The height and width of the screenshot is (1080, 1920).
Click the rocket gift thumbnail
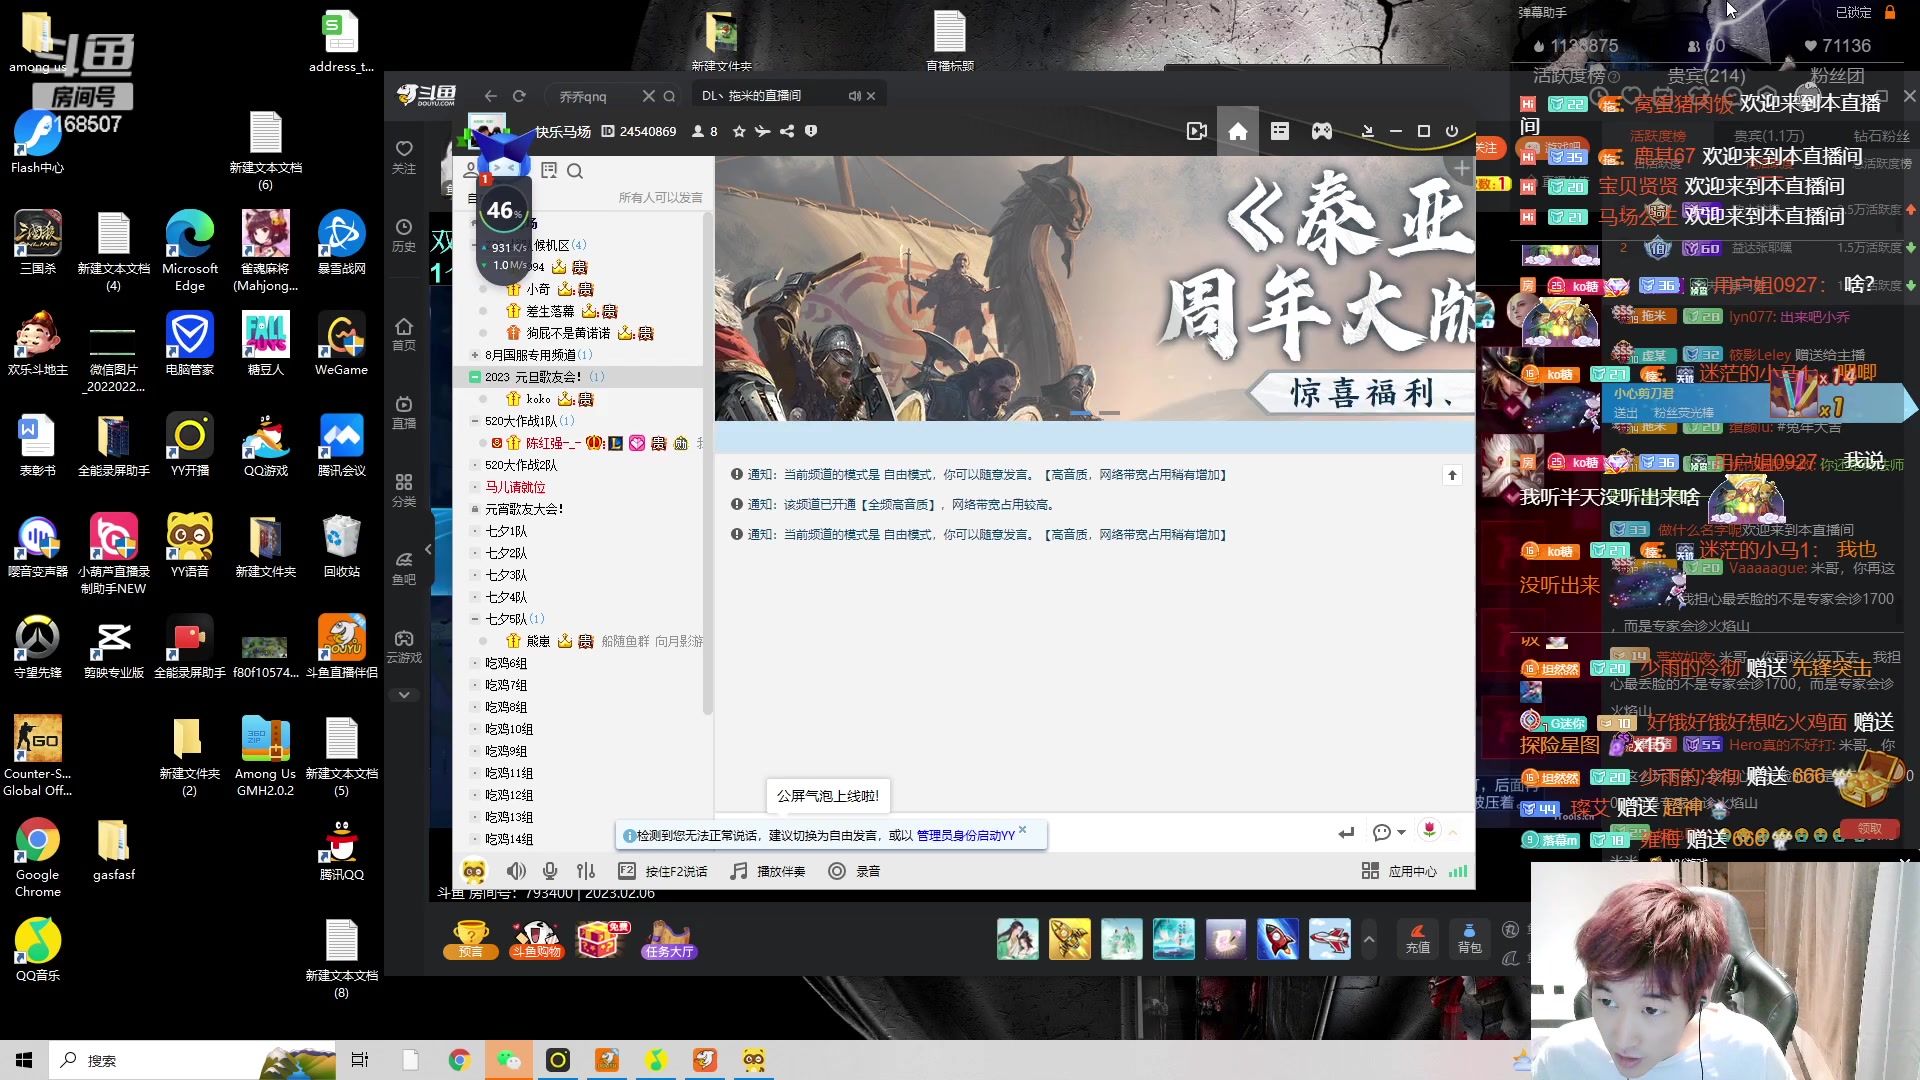(1278, 939)
